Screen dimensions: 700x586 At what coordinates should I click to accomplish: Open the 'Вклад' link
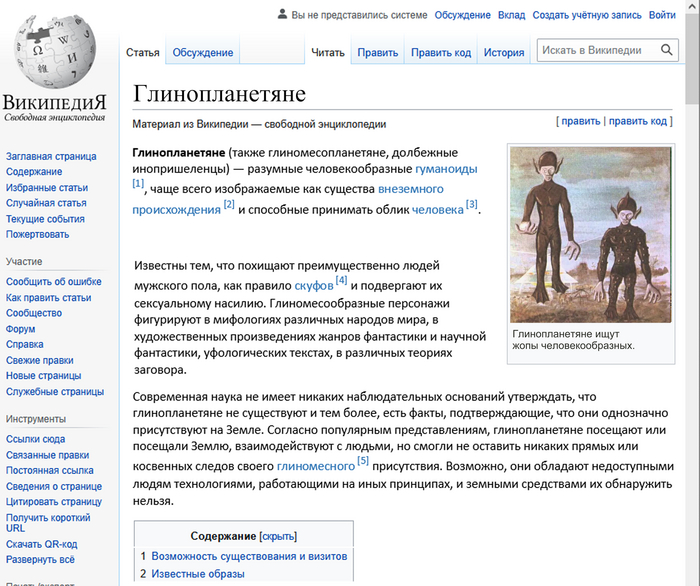[x=512, y=15]
